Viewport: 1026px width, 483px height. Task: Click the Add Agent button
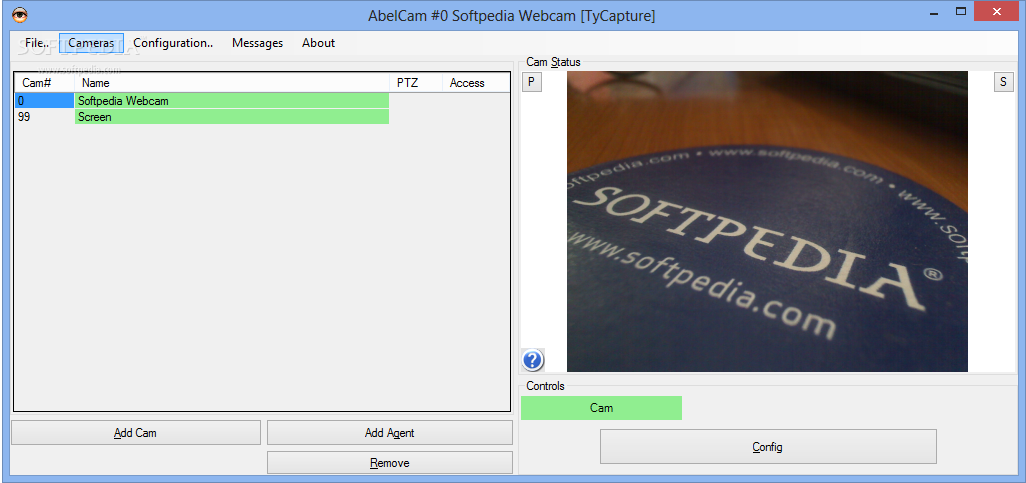click(389, 433)
